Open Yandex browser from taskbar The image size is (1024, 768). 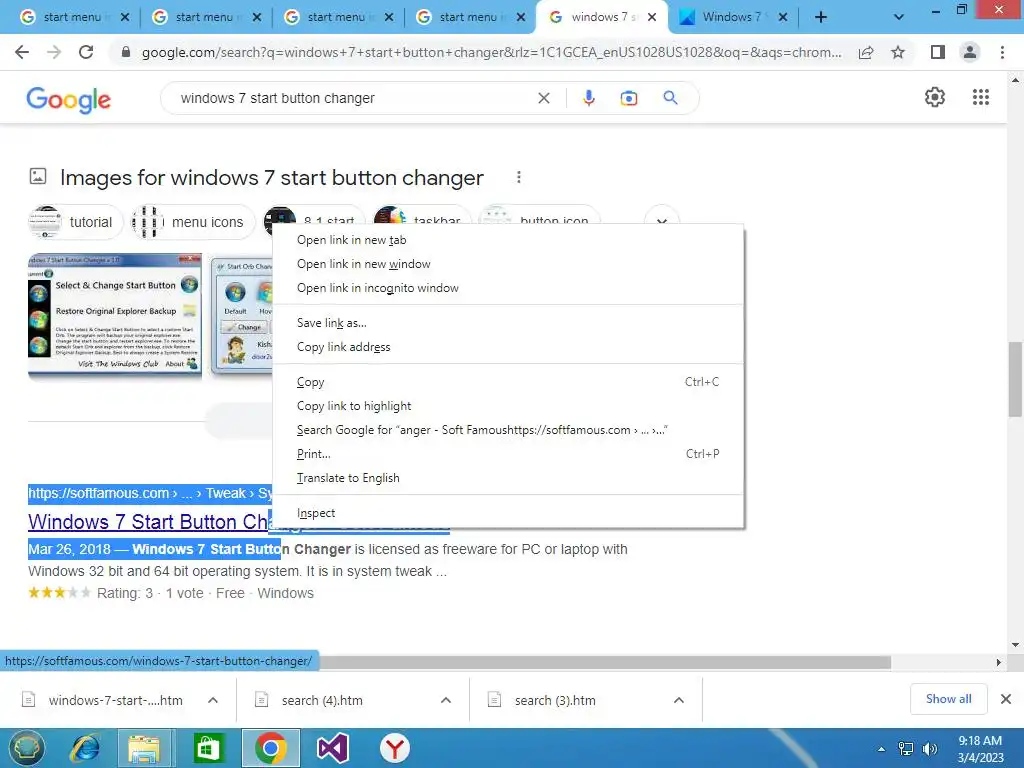394,748
